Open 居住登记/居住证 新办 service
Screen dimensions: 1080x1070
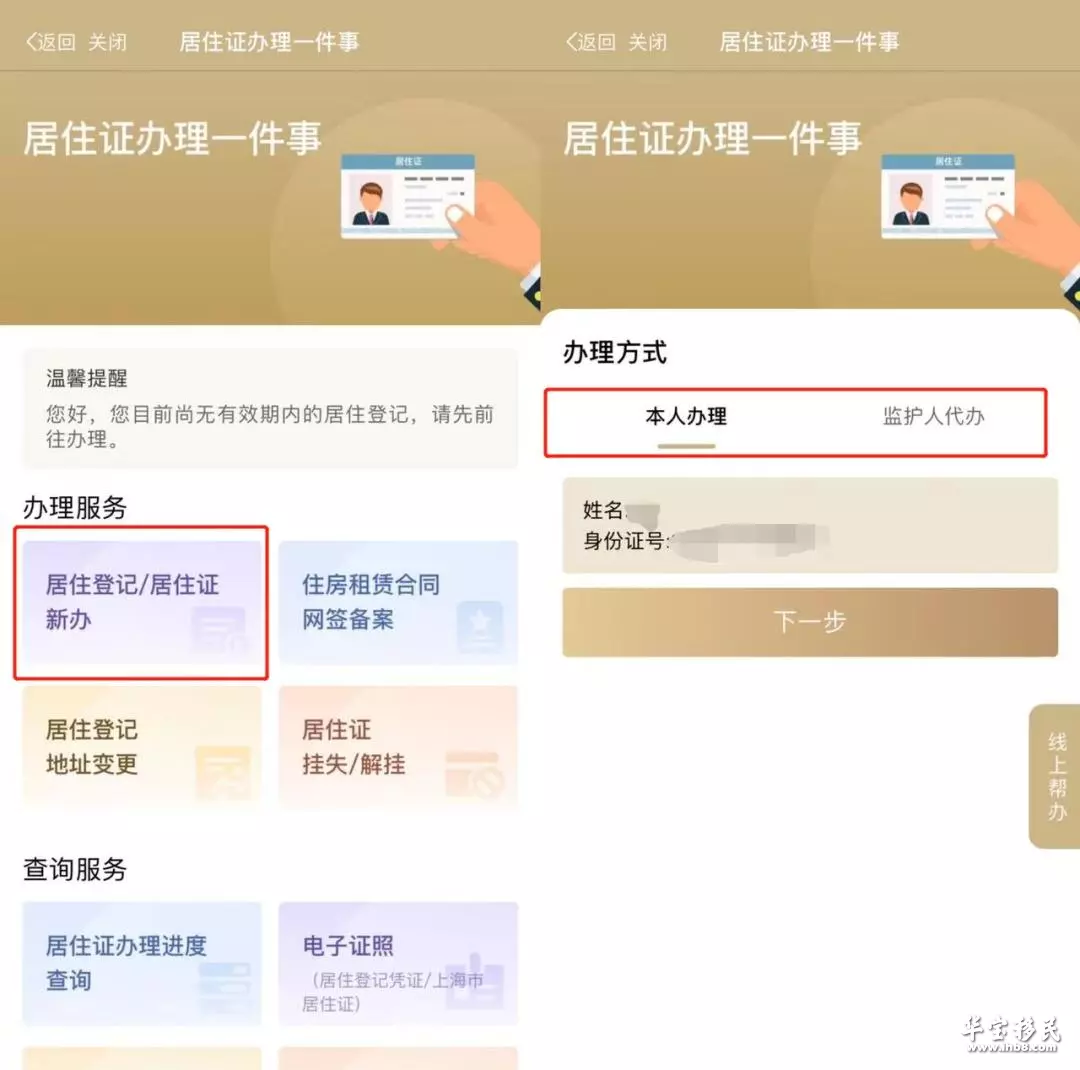(x=142, y=603)
